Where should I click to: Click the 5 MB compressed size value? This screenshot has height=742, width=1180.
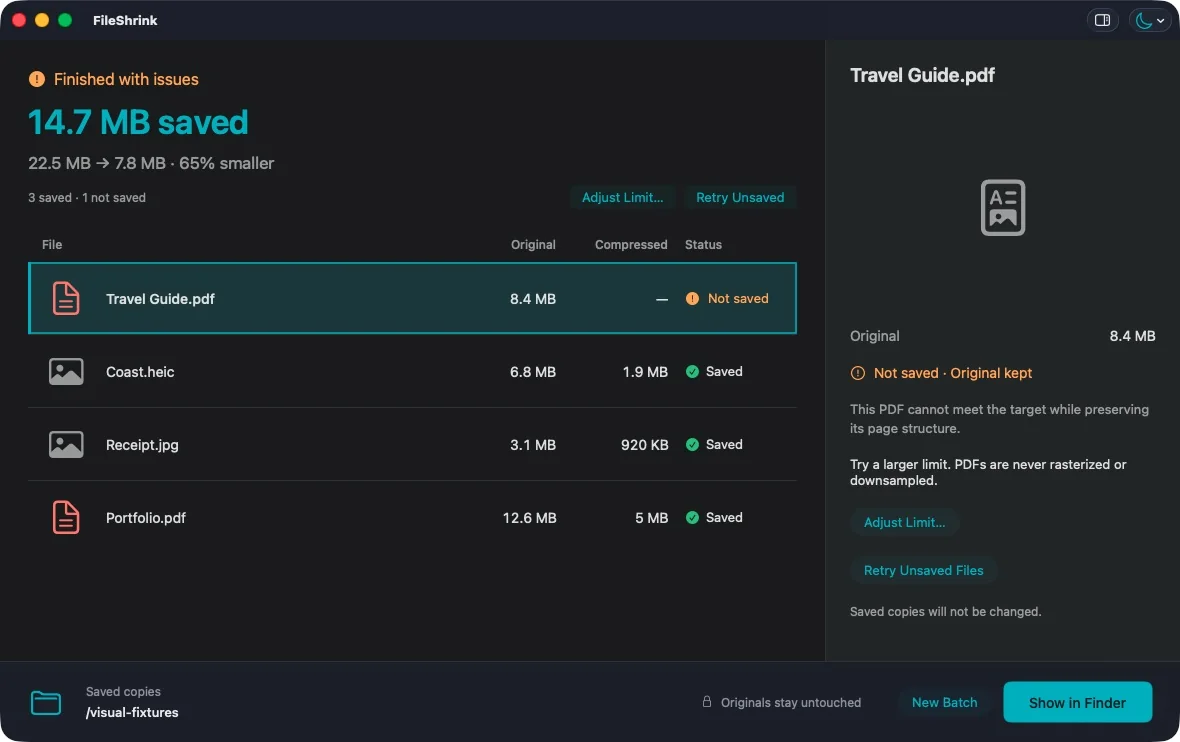point(651,518)
